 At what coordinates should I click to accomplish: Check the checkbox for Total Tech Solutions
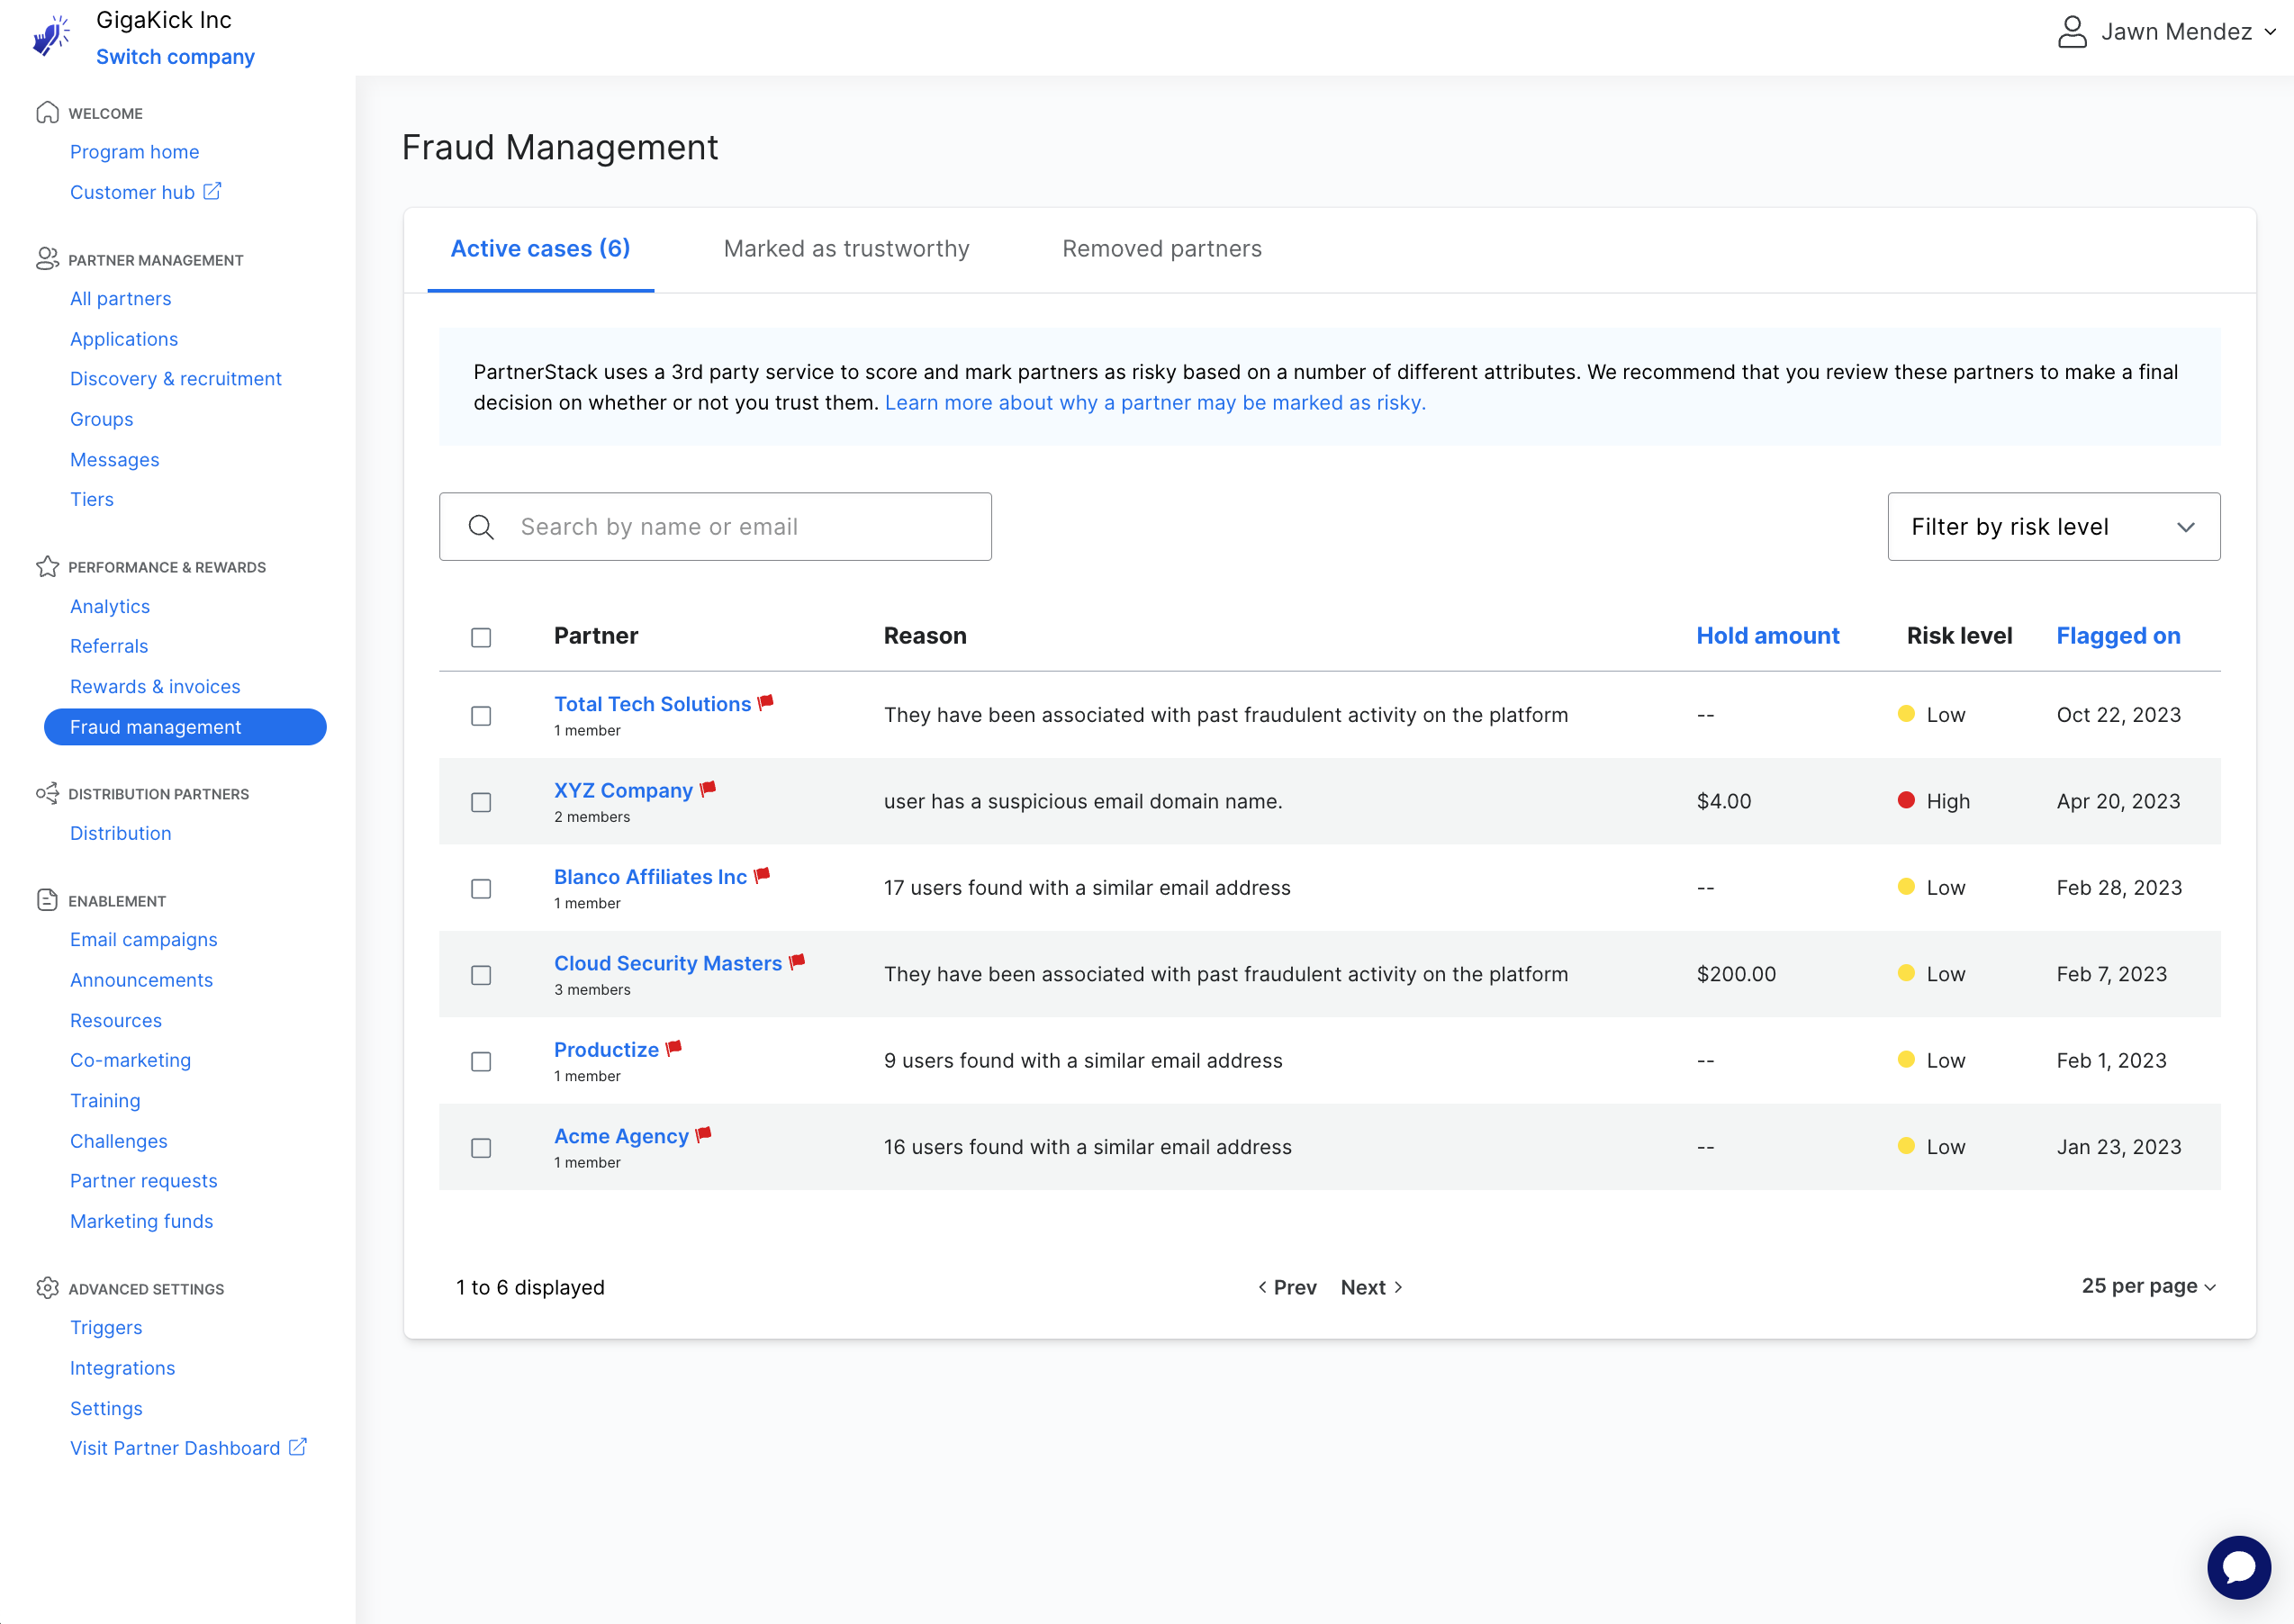coord(481,716)
